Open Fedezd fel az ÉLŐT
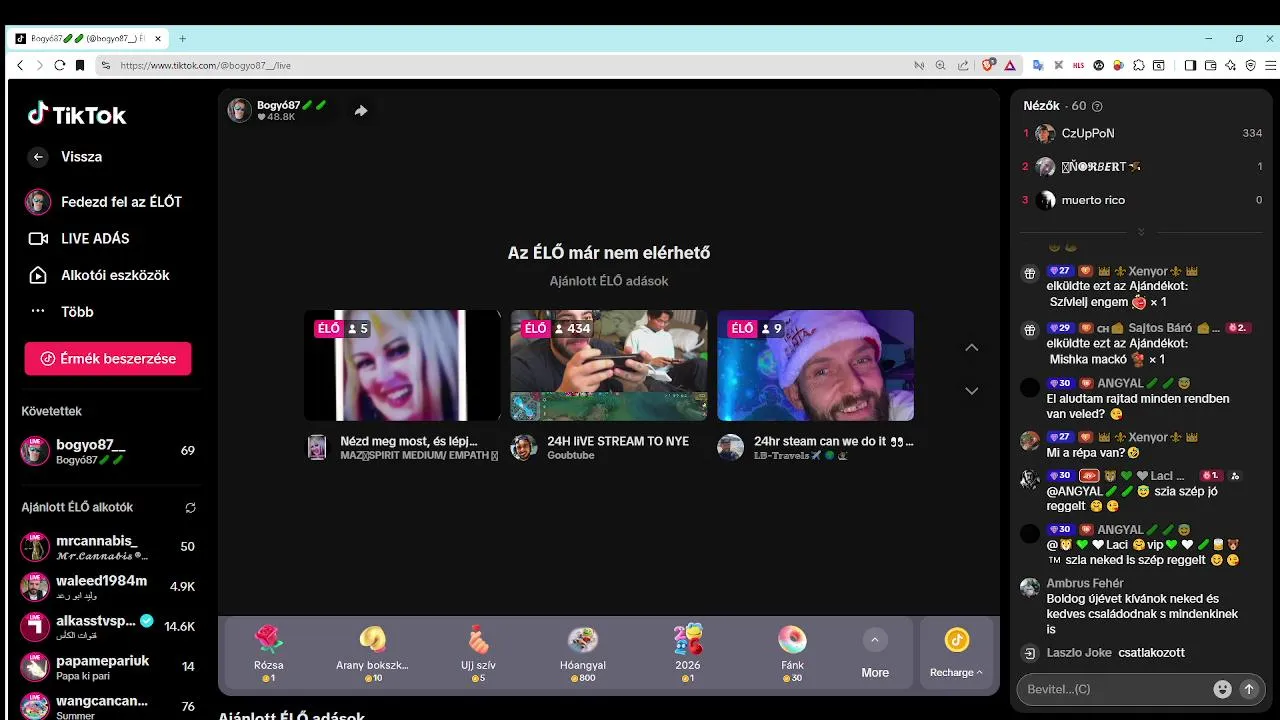Image resolution: width=1280 pixels, height=720 pixels. point(104,202)
